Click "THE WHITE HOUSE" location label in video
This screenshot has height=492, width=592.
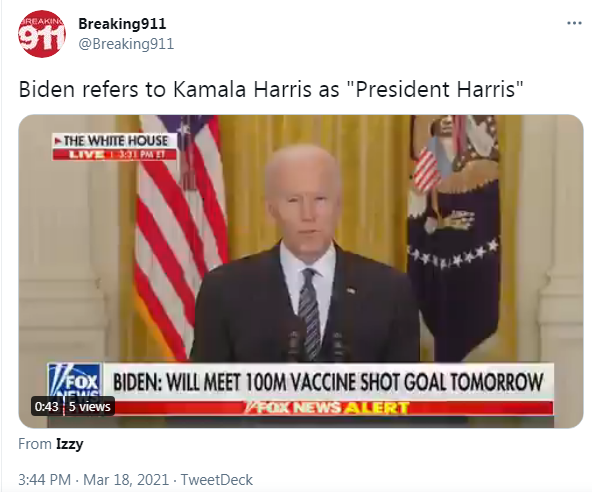[x=115, y=141]
